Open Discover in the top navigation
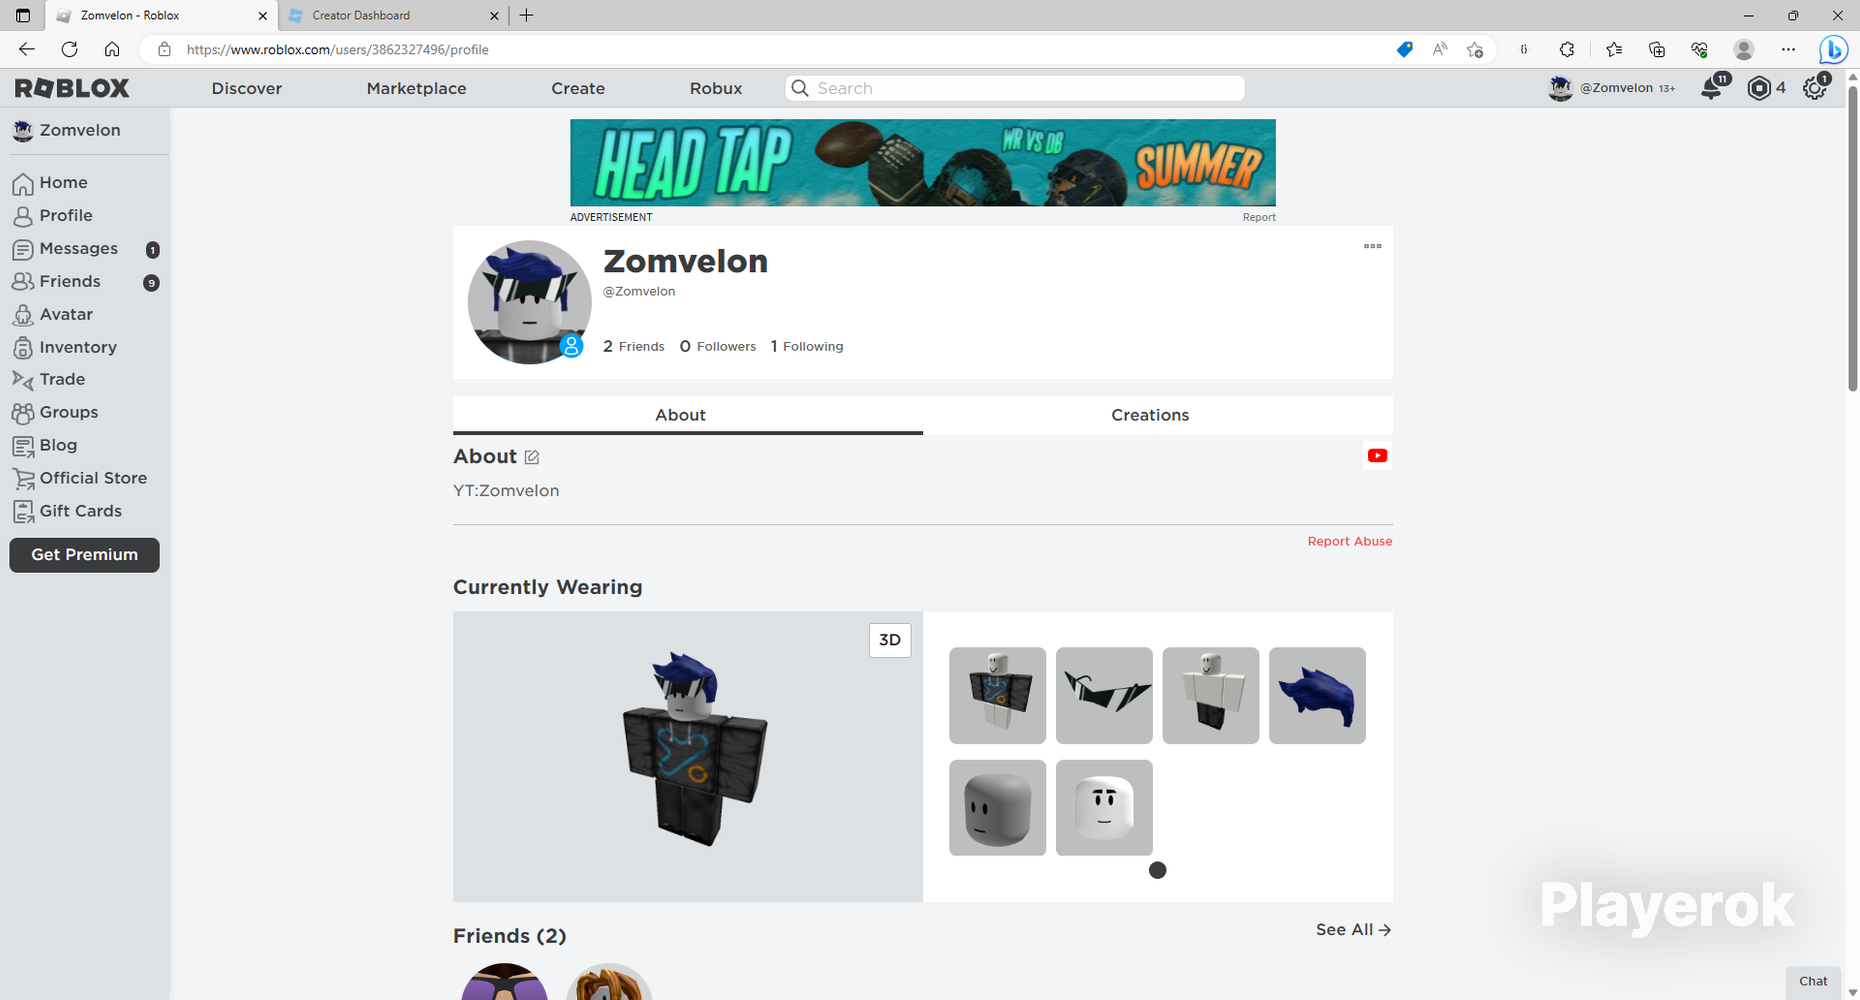Screen dimensions: 1860x1000 (x=247, y=88)
